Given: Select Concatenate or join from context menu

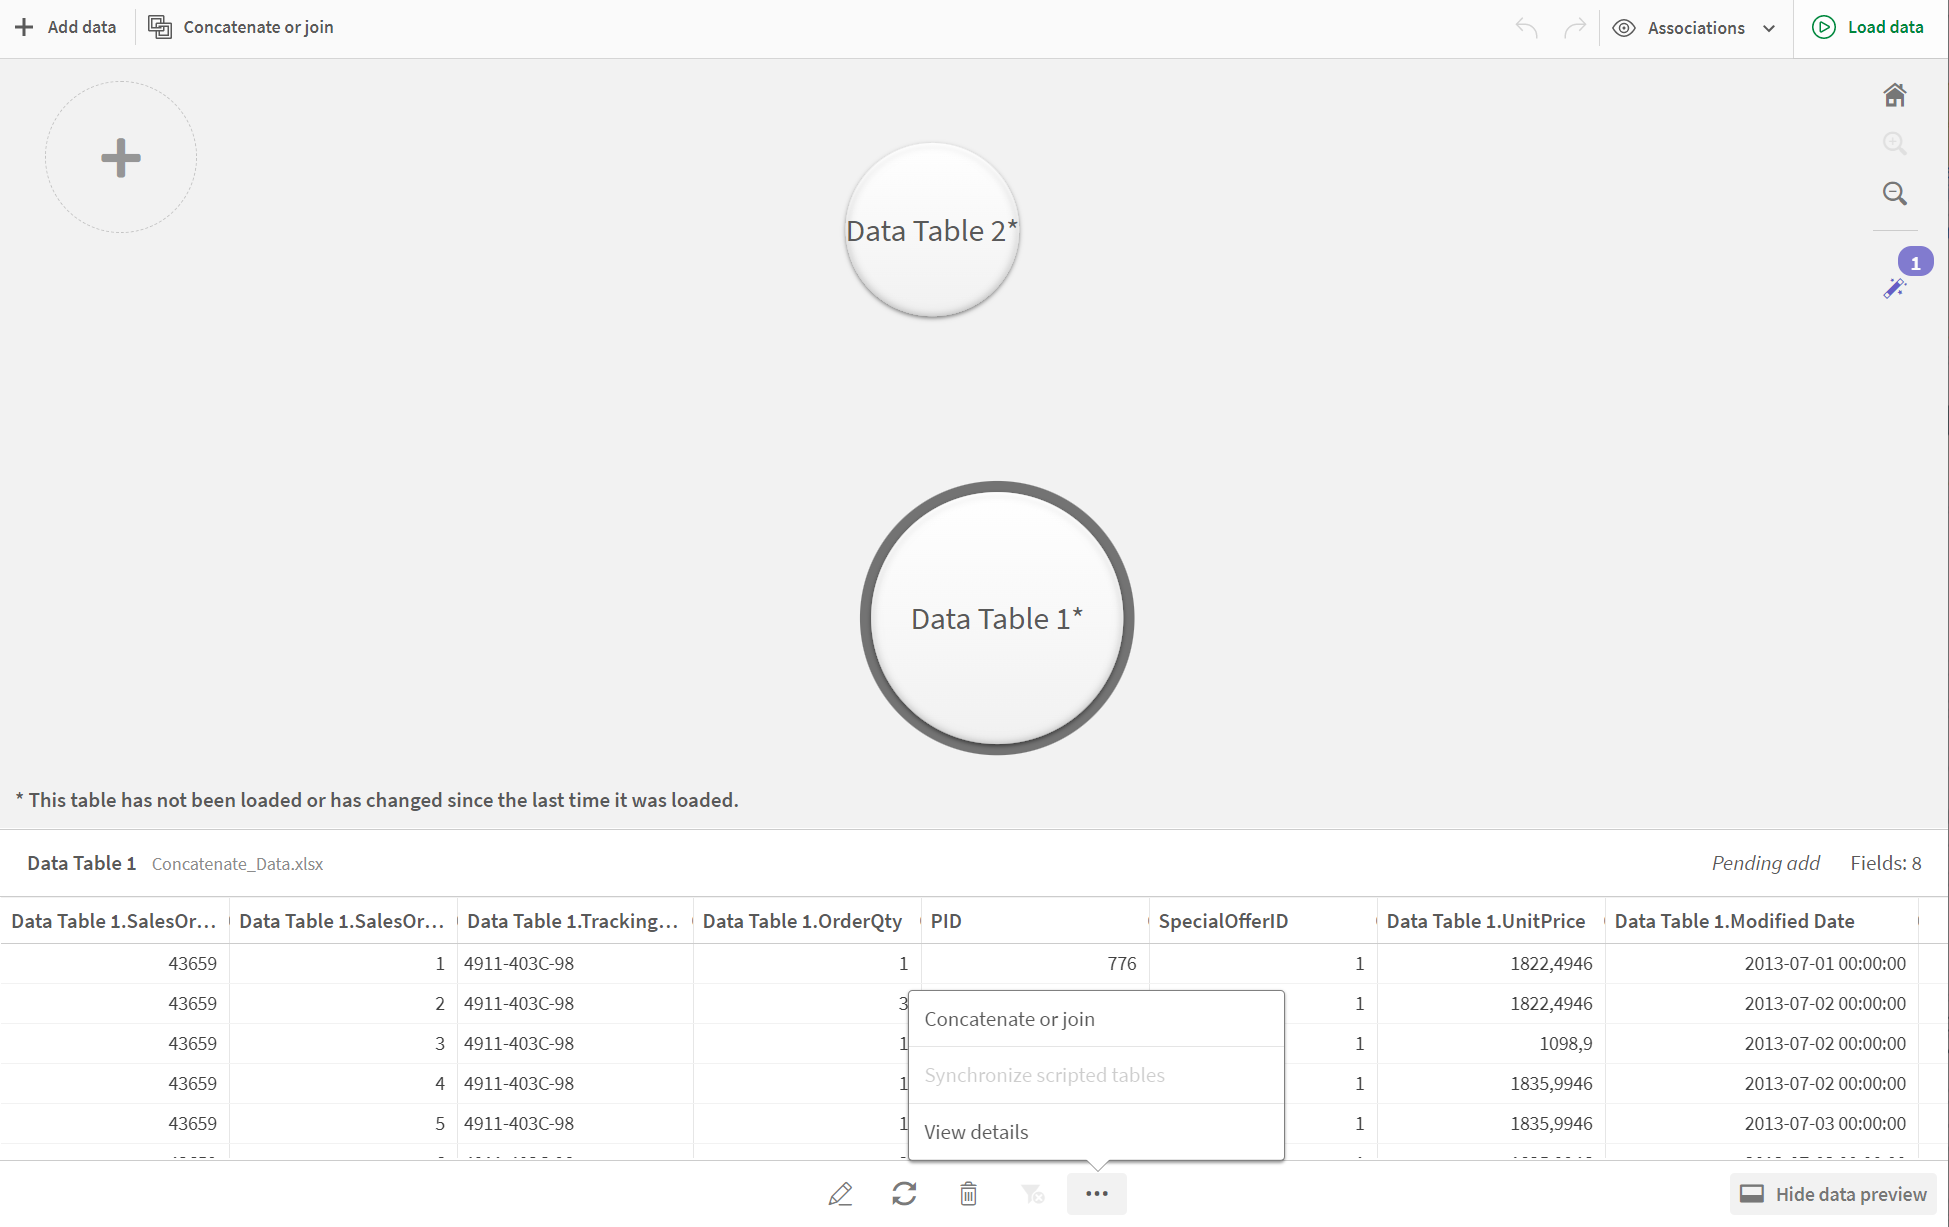Looking at the screenshot, I should click(x=1009, y=1018).
